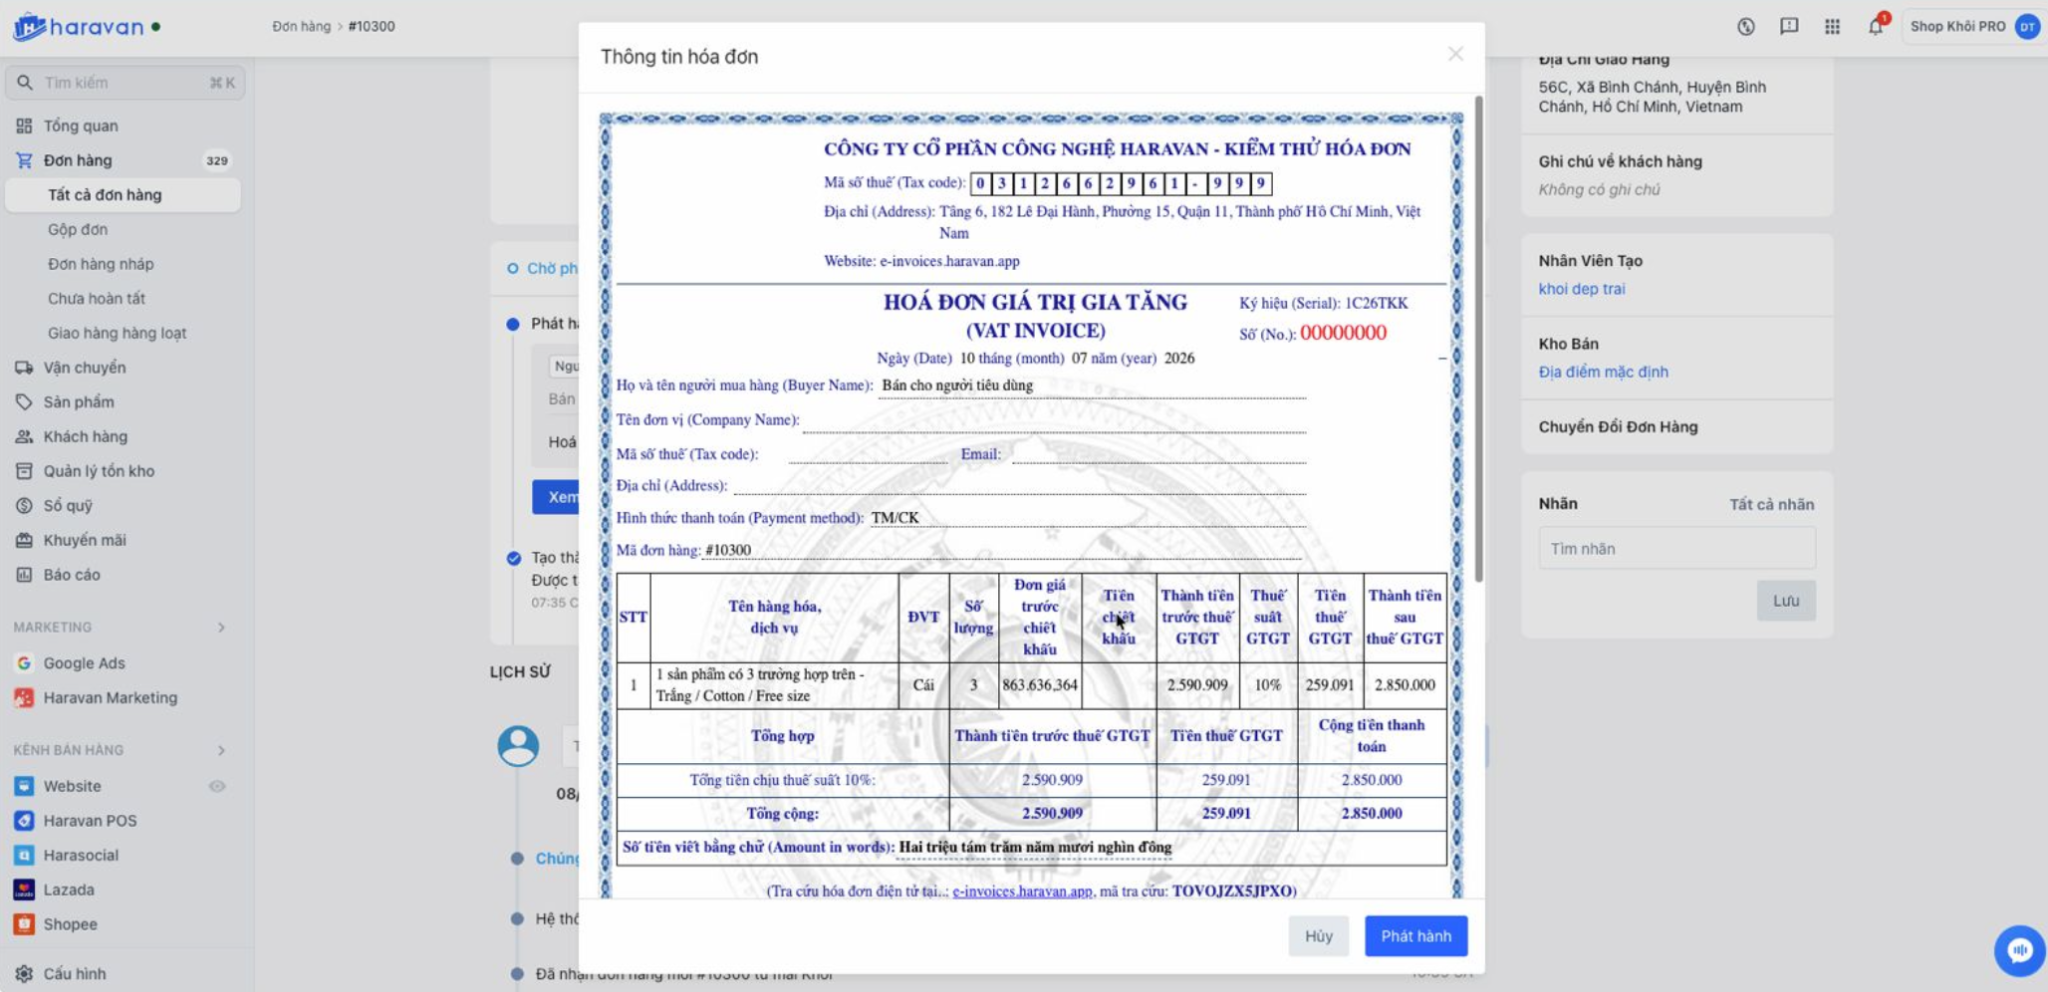This screenshot has height=992, width=2048.
Task: Click the Google Ads icon
Action: point(24,663)
